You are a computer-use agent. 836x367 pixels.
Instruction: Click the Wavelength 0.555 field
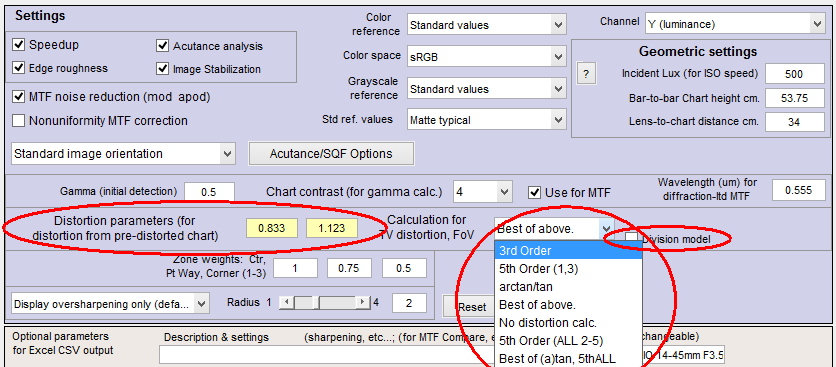[x=799, y=189]
